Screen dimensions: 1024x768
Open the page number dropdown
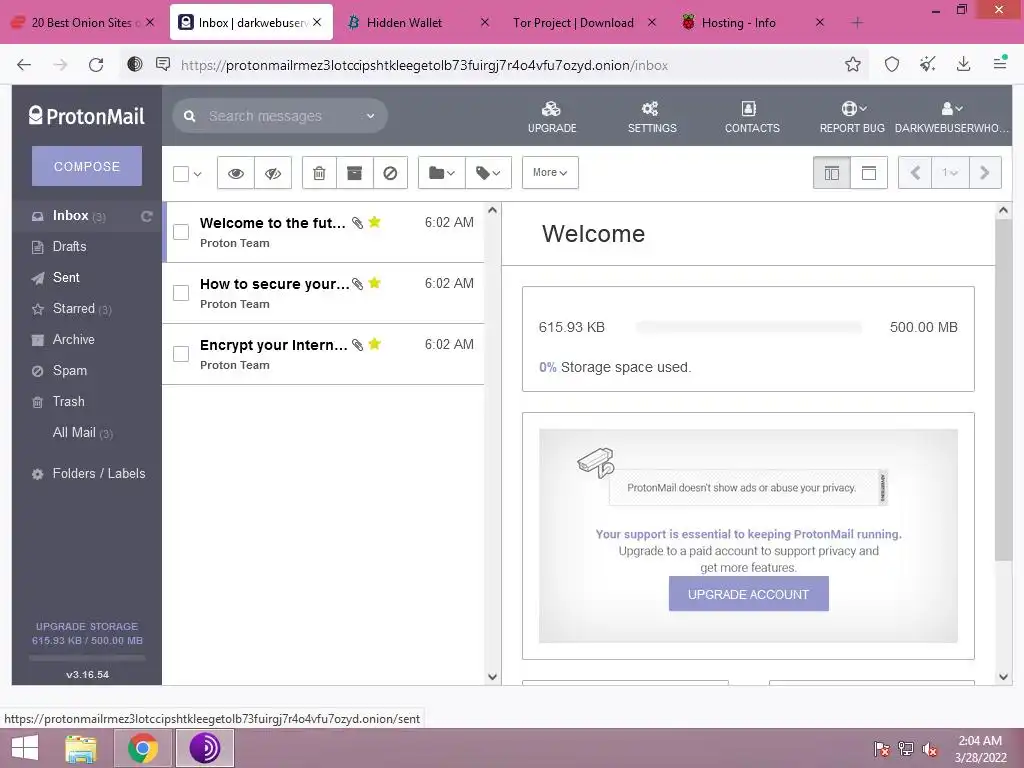pyautogui.click(x=950, y=173)
